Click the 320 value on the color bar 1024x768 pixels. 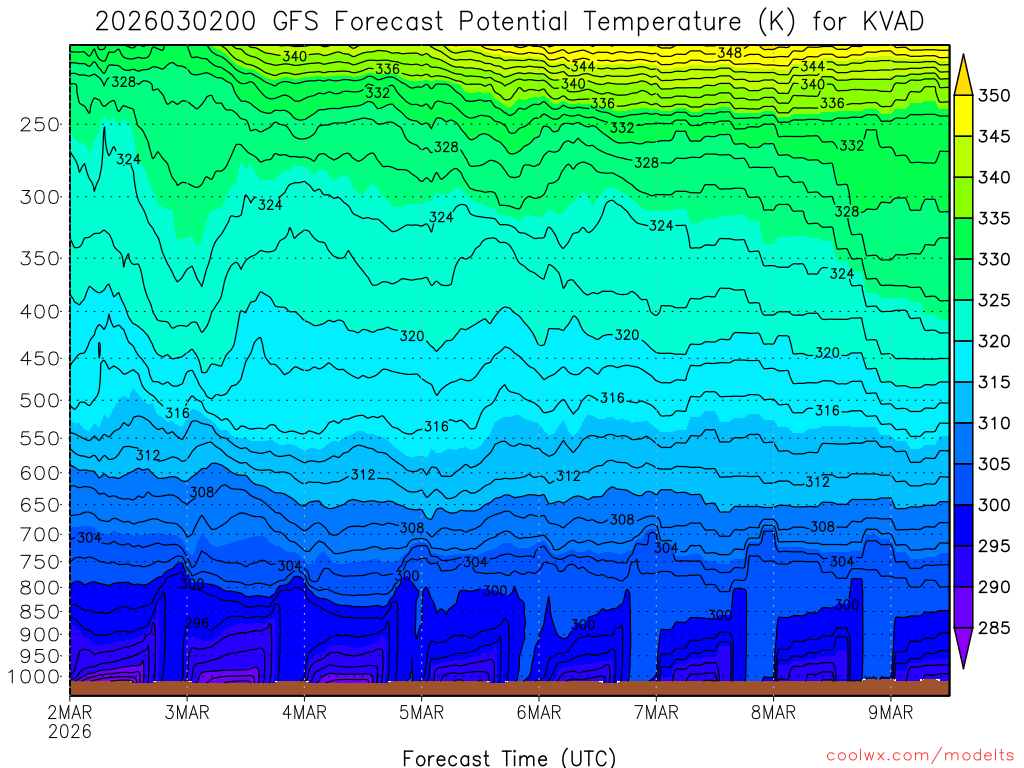[994, 341]
